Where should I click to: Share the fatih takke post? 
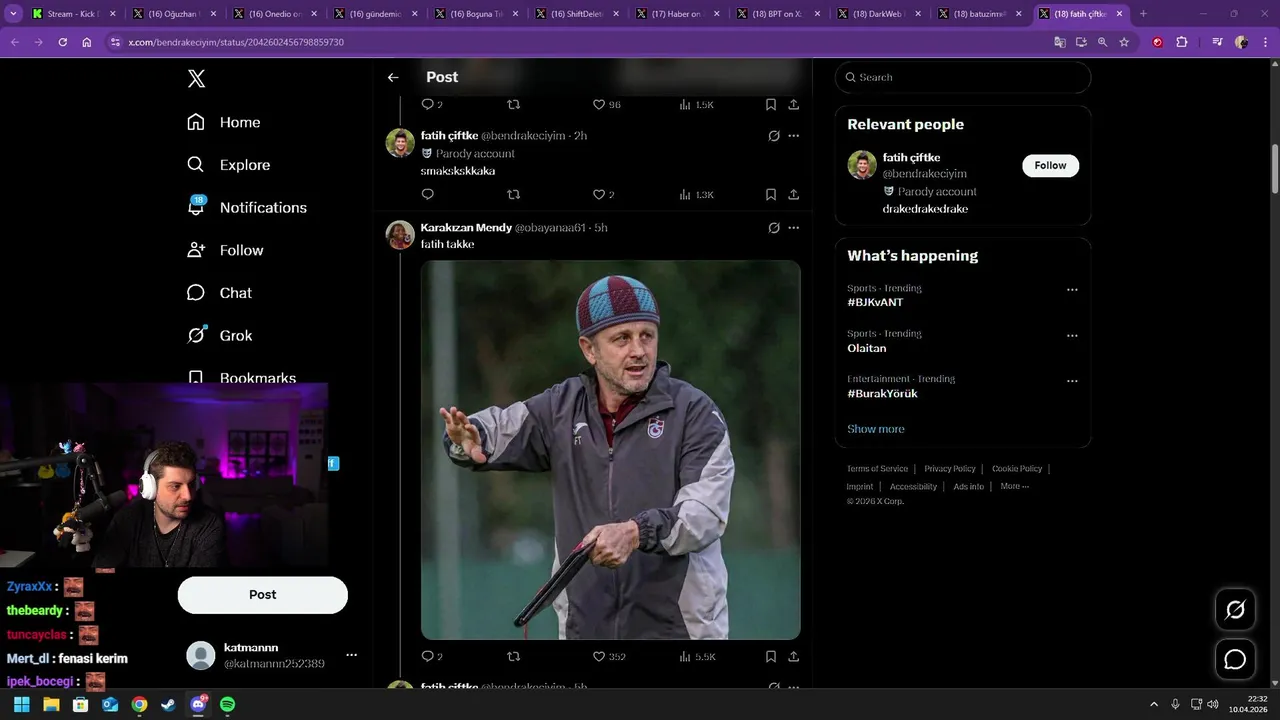tap(793, 657)
